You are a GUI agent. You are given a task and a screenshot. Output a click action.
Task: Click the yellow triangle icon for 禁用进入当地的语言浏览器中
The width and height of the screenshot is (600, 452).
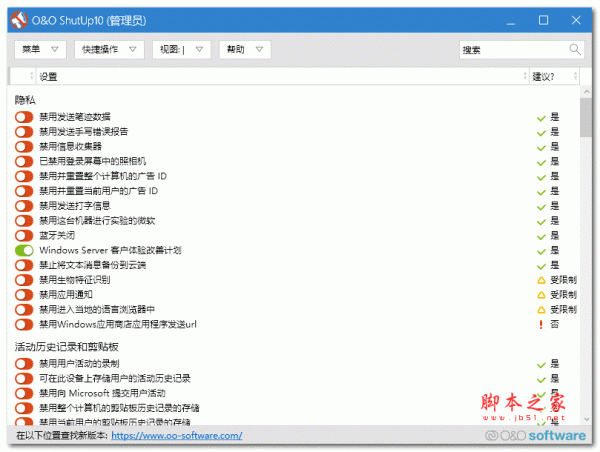click(541, 310)
